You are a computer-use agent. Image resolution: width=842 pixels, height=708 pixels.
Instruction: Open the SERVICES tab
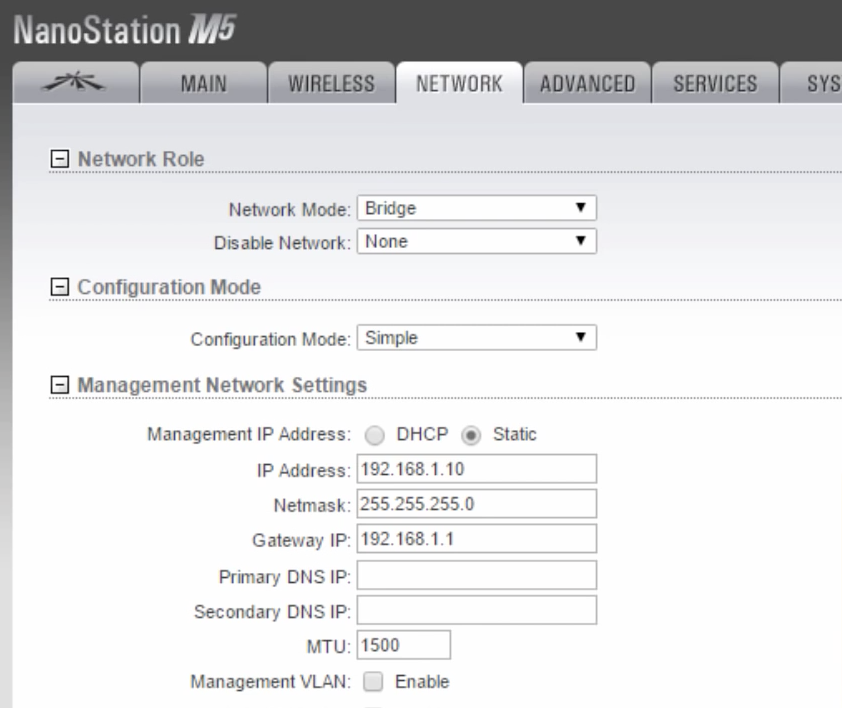coord(715,83)
